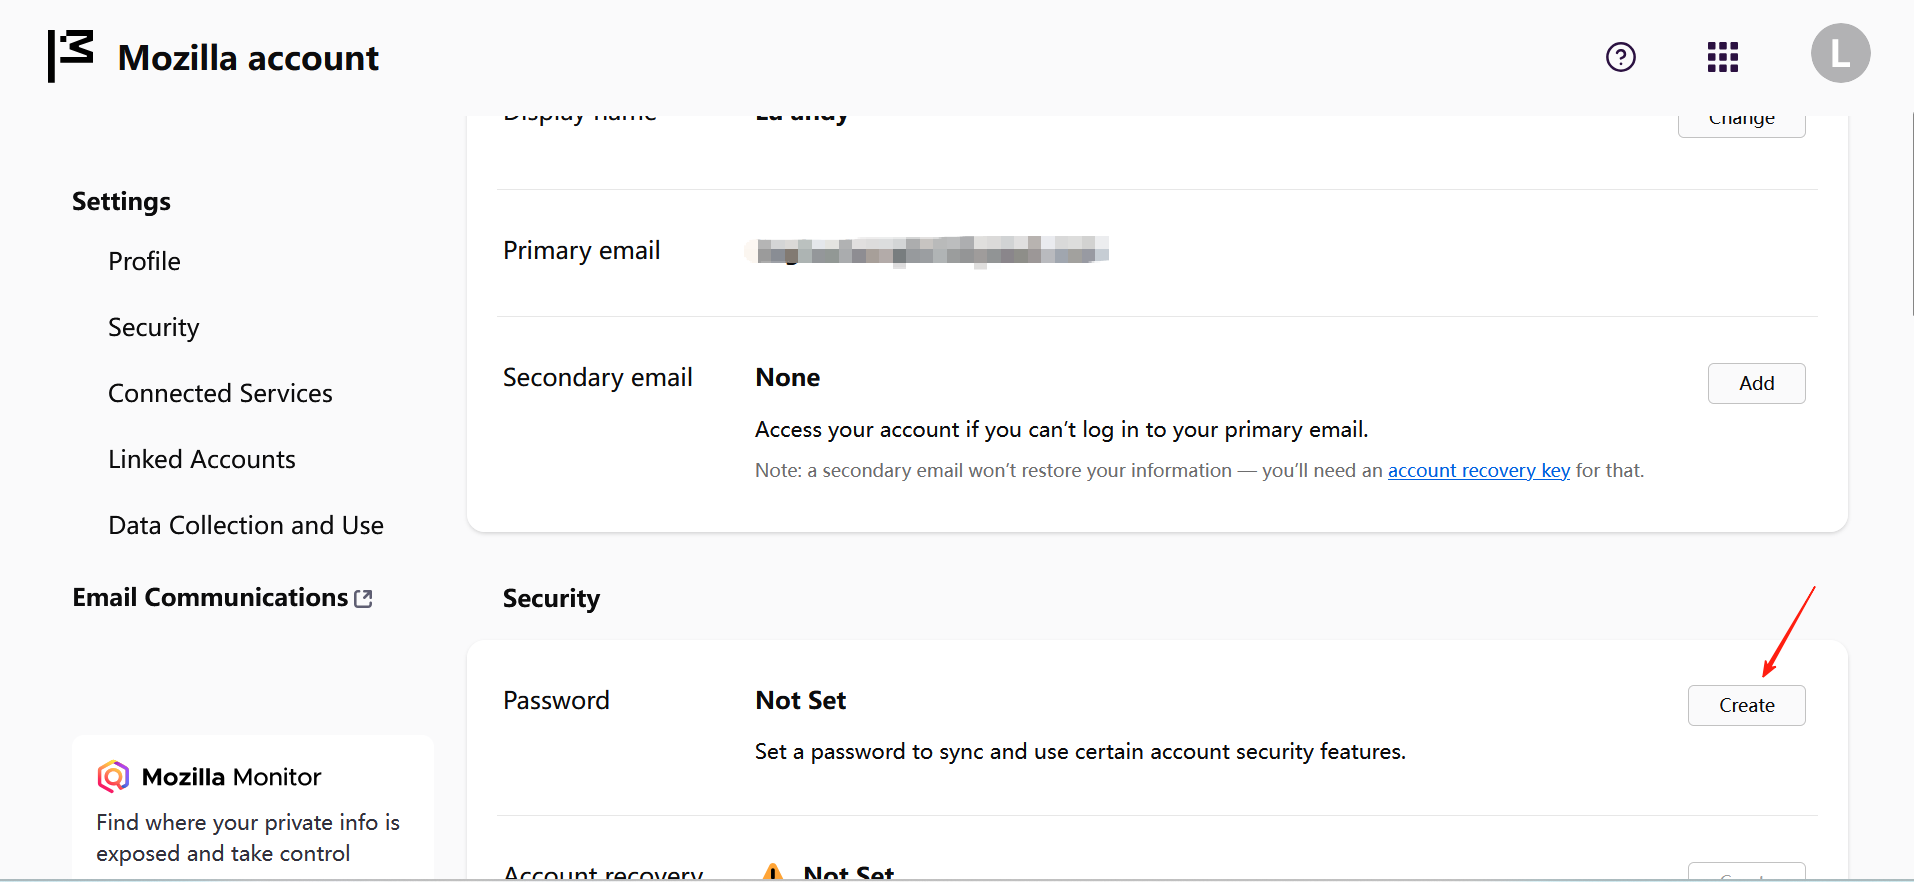Click the Mozilla Monitor promo card

252,810
